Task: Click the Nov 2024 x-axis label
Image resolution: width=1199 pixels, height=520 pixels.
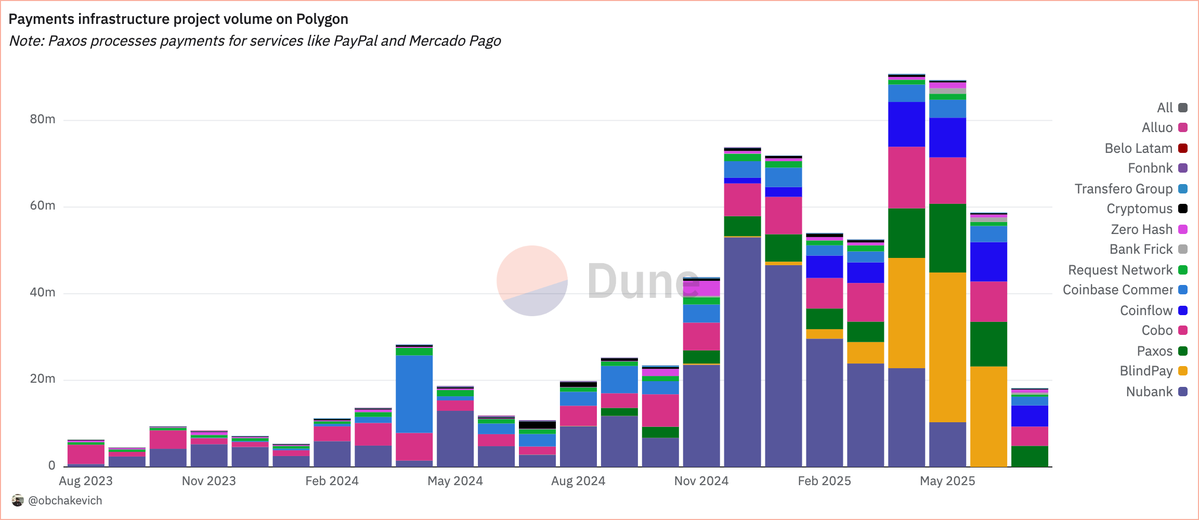Action: [703, 481]
